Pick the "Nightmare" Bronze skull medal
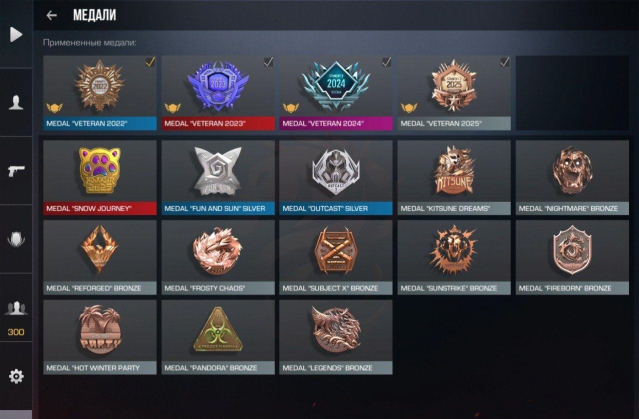This screenshot has height=419, width=639. (x=572, y=177)
